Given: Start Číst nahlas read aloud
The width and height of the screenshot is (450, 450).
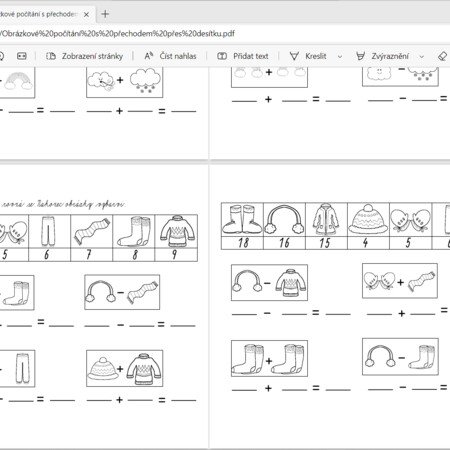Looking at the screenshot, I should (170, 56).
